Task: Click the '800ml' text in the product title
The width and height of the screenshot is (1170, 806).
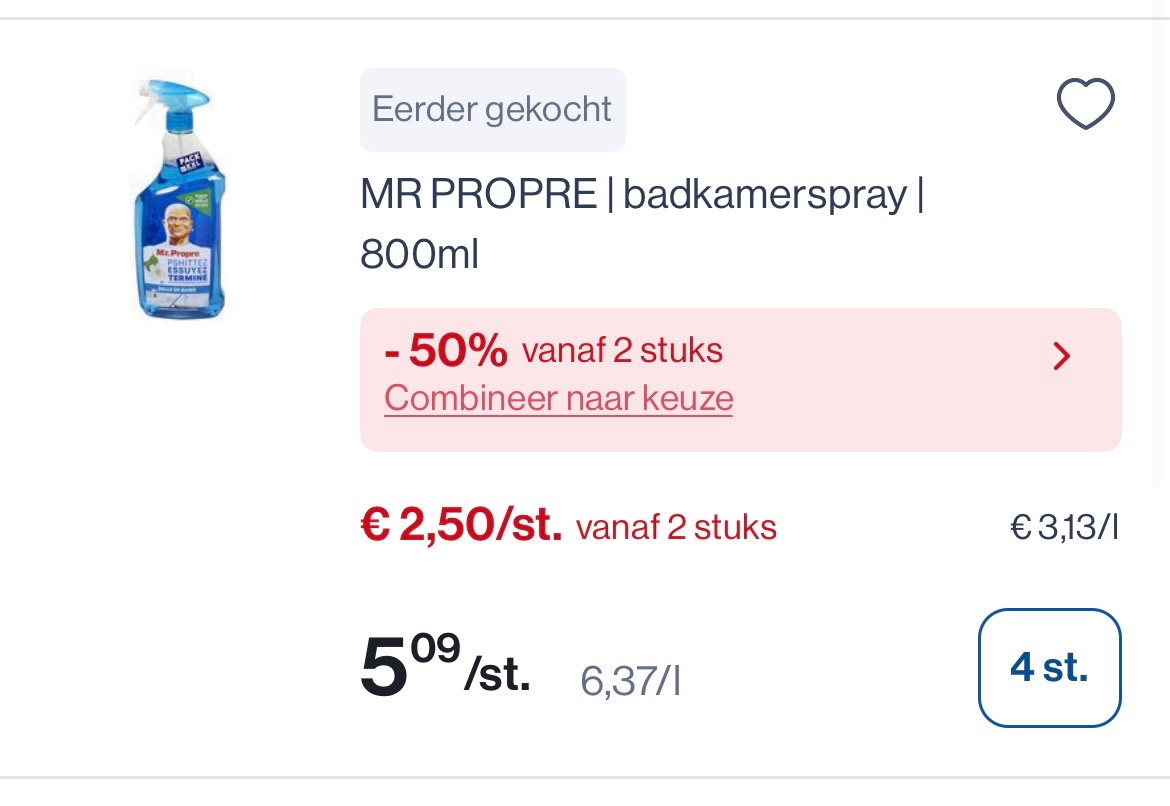Action: tap(419, 254)
